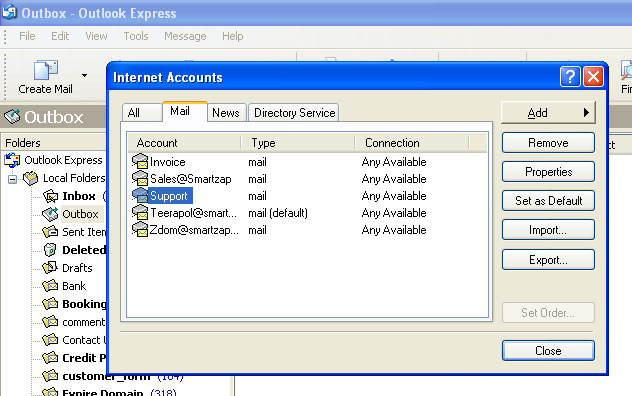
Task: Click the customer_form folder icon
Action: (50, 376)
